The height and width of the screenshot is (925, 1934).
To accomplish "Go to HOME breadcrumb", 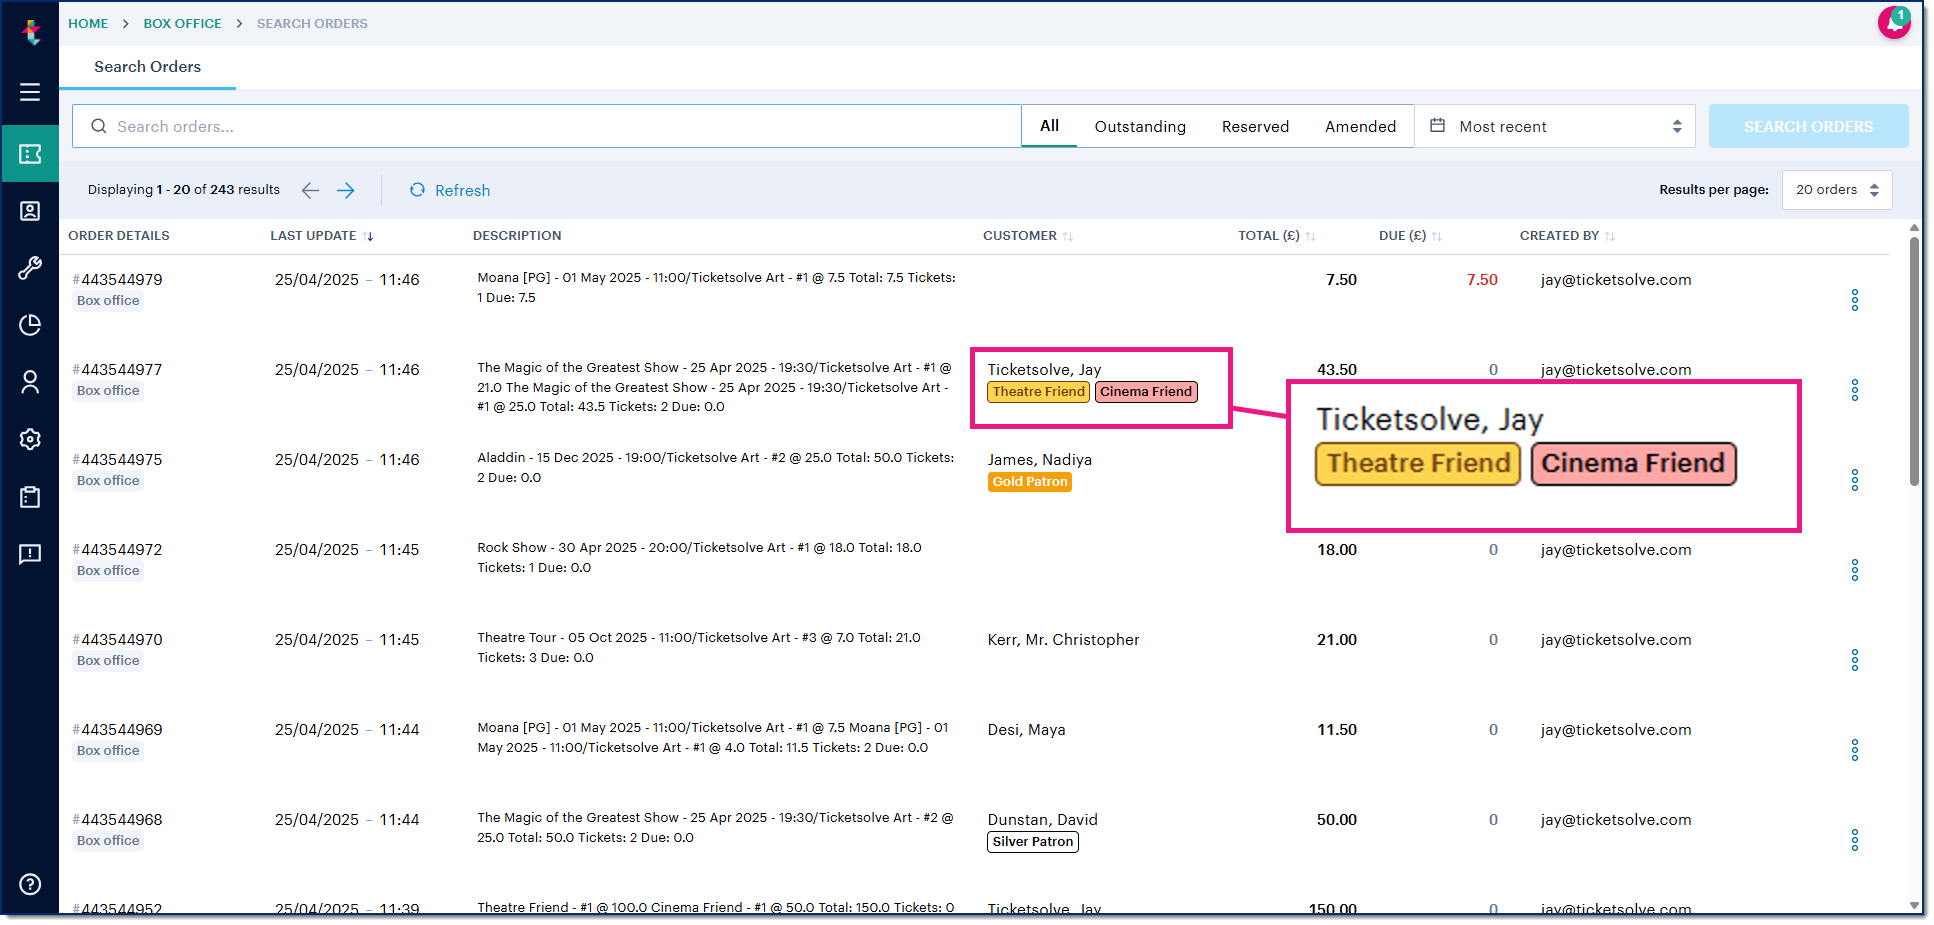I will [x=88, y=23].
